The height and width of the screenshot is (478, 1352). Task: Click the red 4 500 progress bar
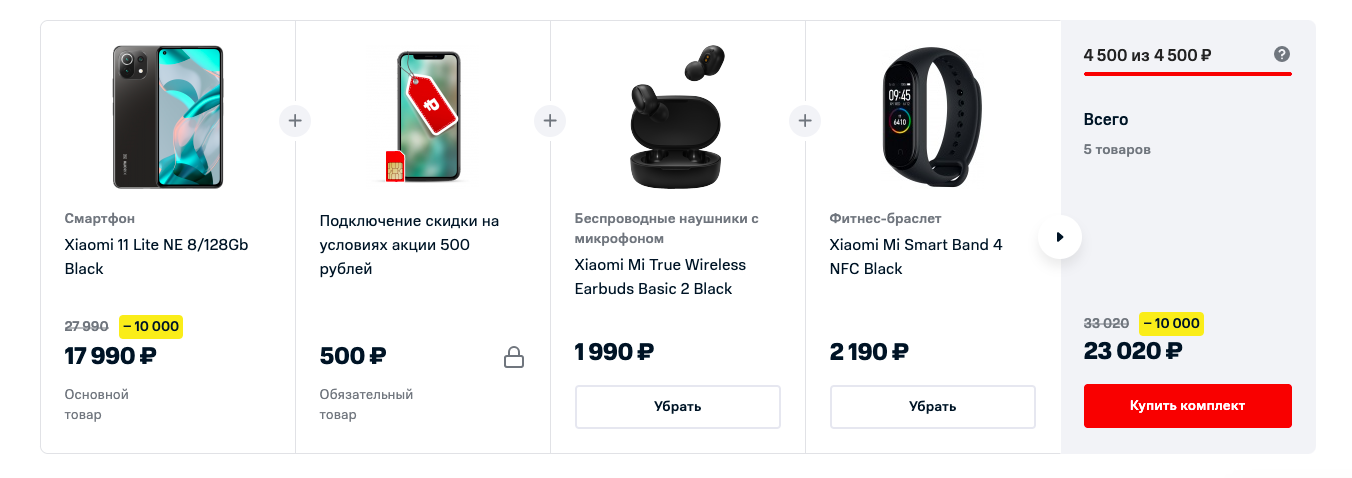coord(1187,74)
